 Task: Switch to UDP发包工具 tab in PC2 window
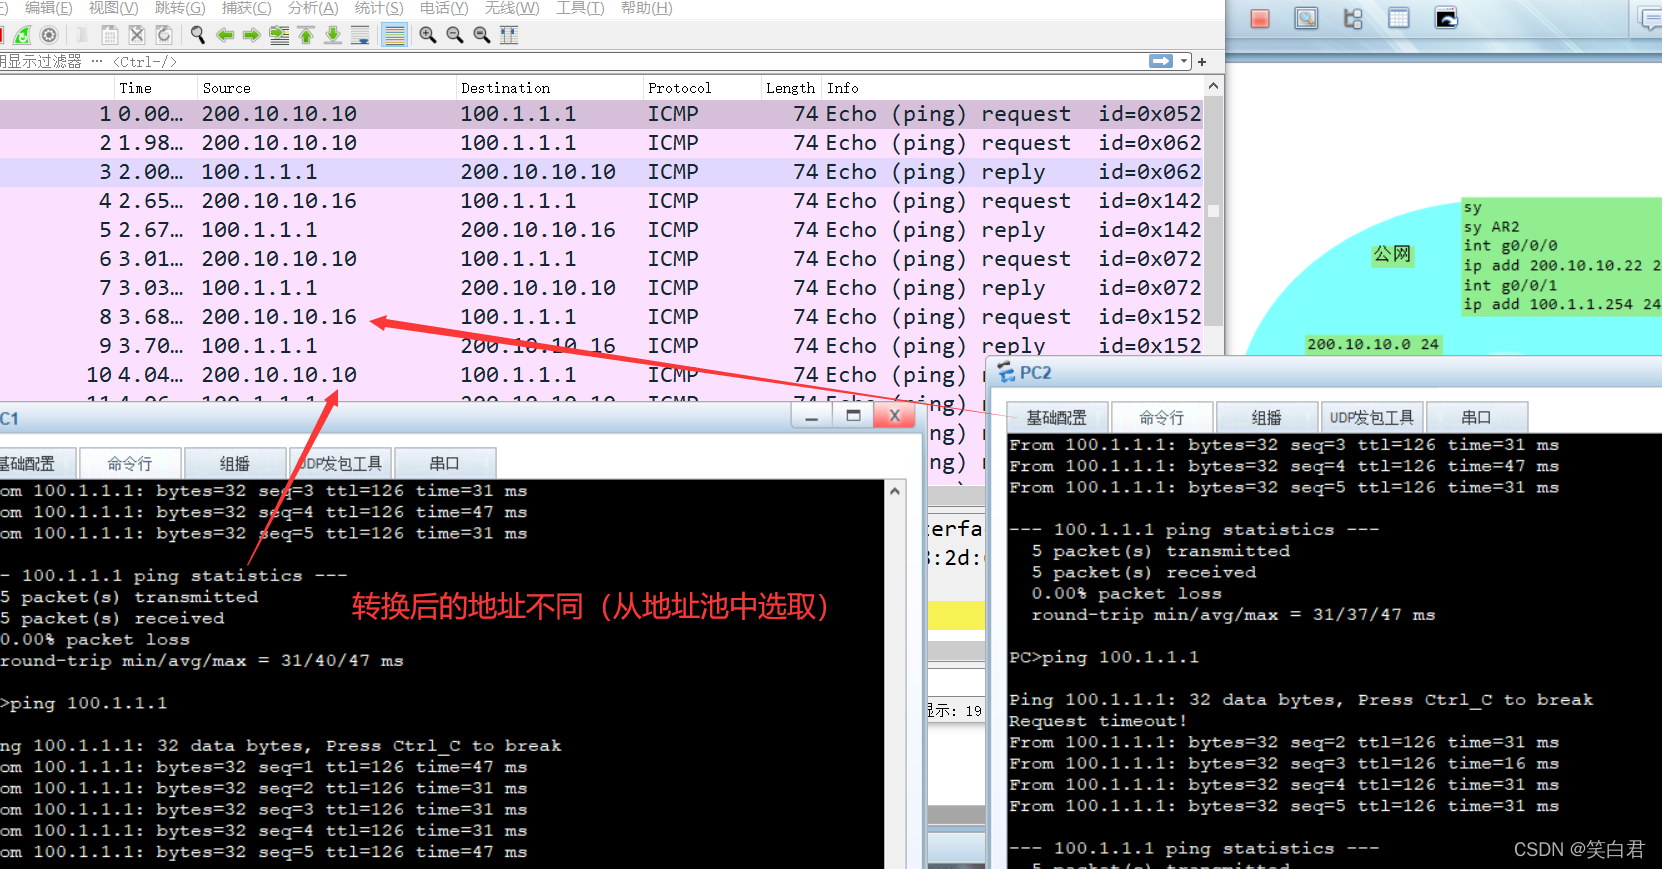[1372, 418]
